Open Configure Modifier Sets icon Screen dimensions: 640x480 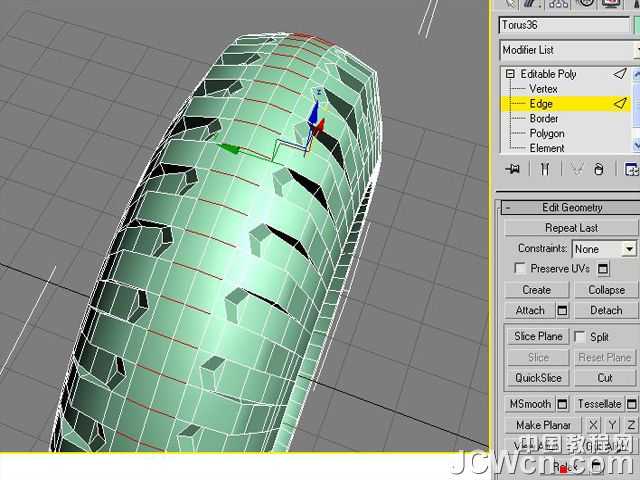tap(631, 169)
